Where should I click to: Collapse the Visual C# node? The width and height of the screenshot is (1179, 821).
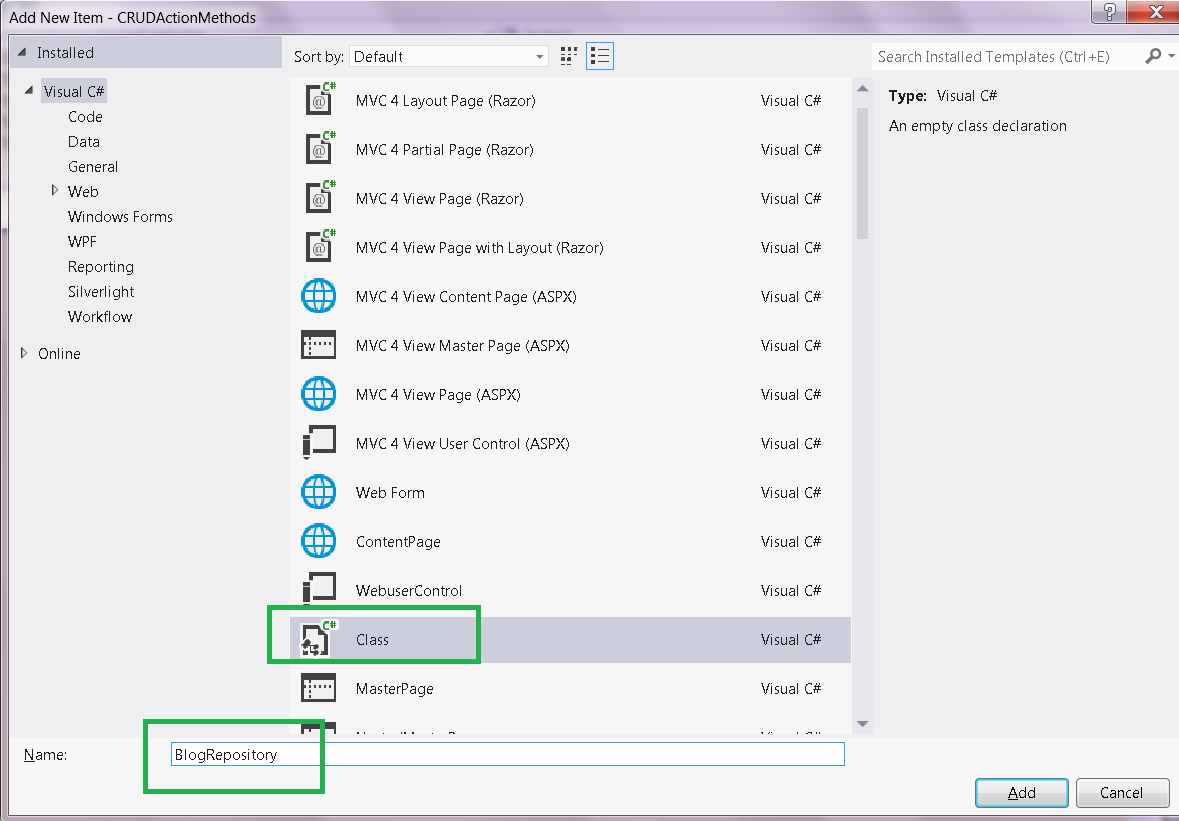[28, 90]
